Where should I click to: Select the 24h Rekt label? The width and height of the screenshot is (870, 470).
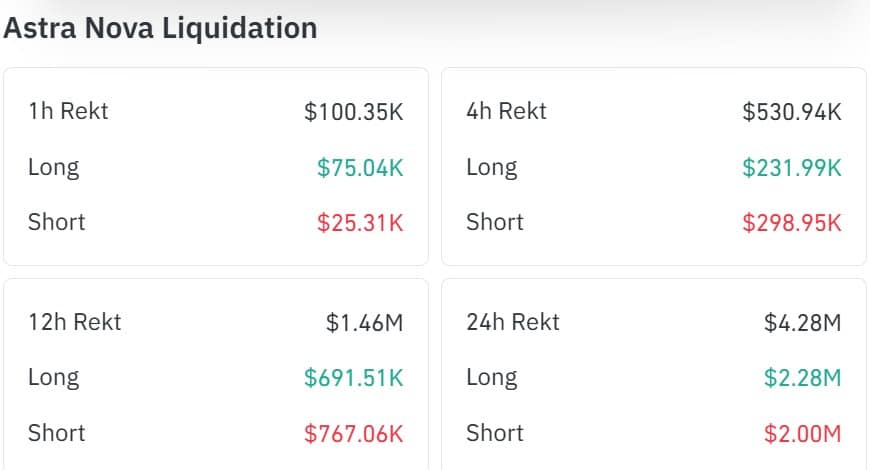click(x=512, y=322)
